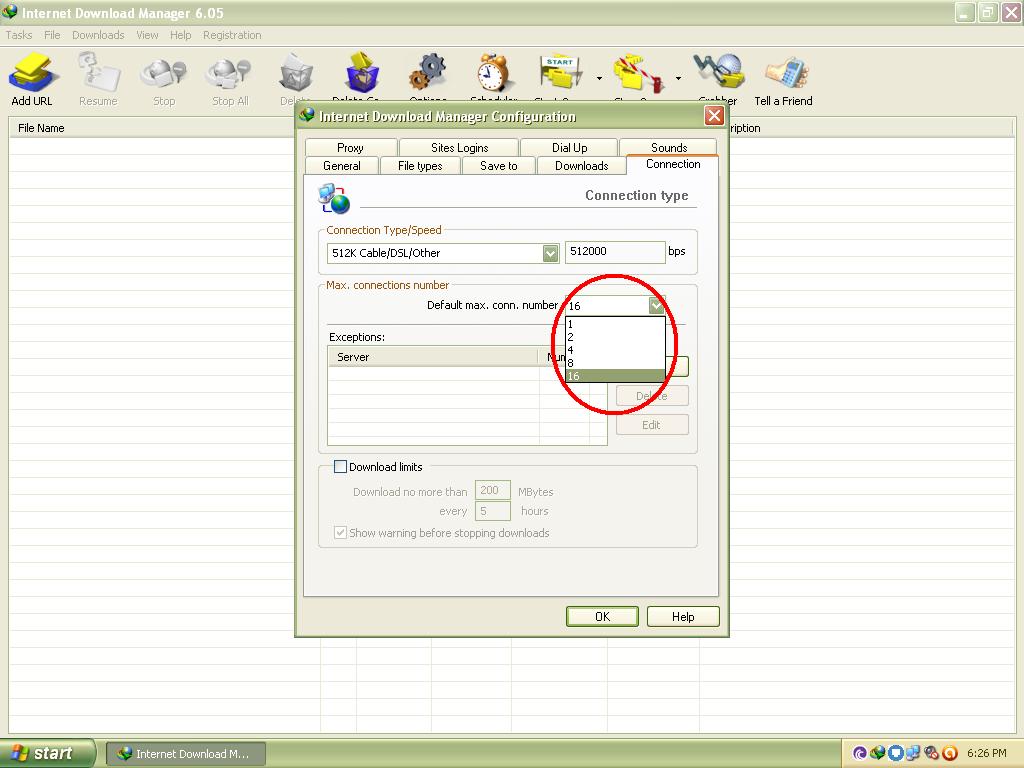Image resolution: width=1024 pixels, height=768 pixels.
Task: Confirm settings with the OK button
Action: point(602,616)
